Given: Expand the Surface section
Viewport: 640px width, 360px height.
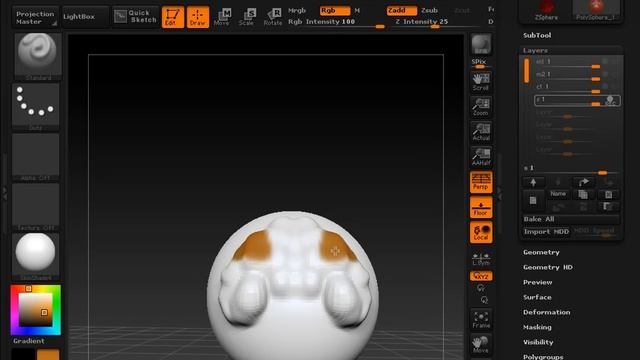Looking at the screenshot, I should coord(537,297).
